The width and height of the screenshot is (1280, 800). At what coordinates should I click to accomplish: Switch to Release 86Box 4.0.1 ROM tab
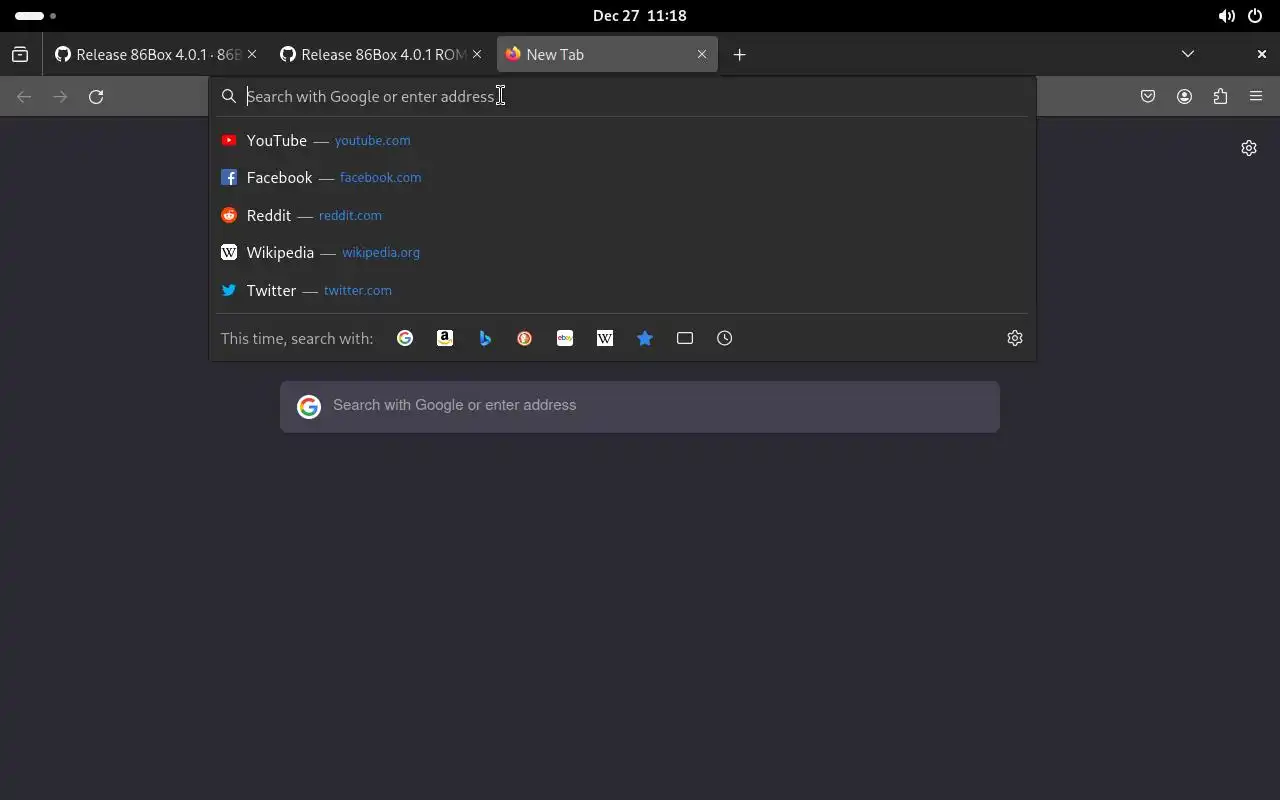coord(380,54)
